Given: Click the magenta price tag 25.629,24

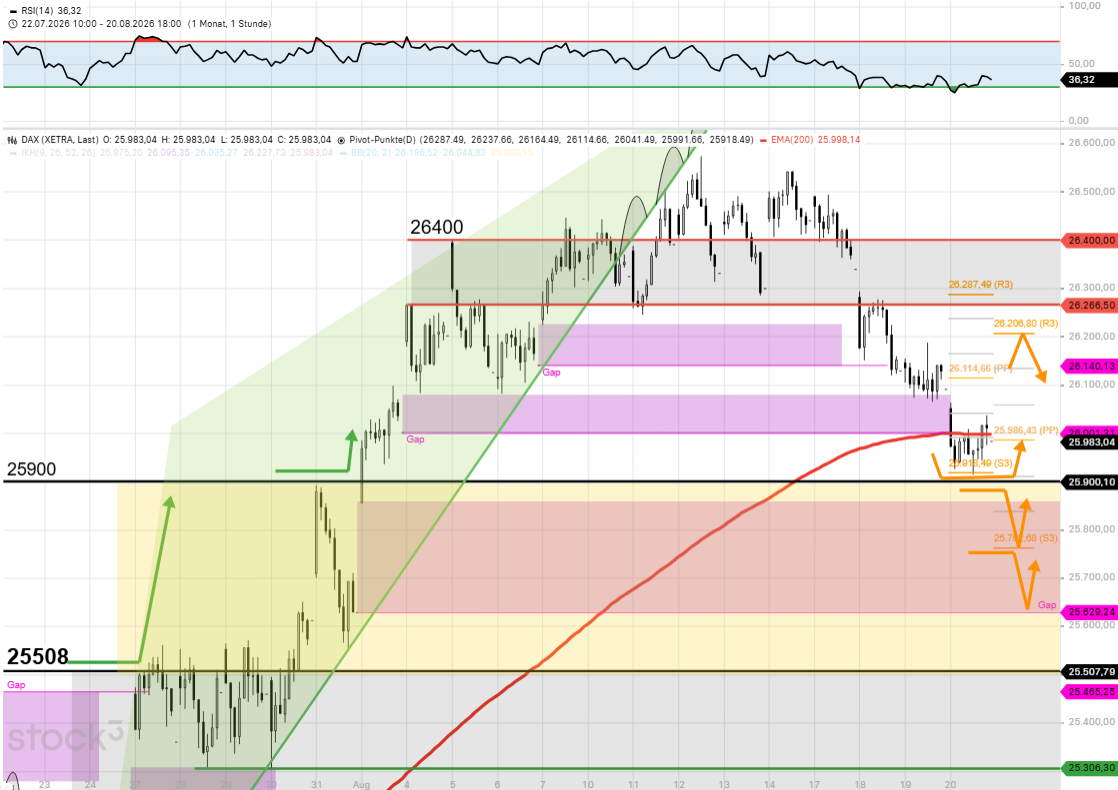Looking at the screenshot, I should coord(1091,612).
